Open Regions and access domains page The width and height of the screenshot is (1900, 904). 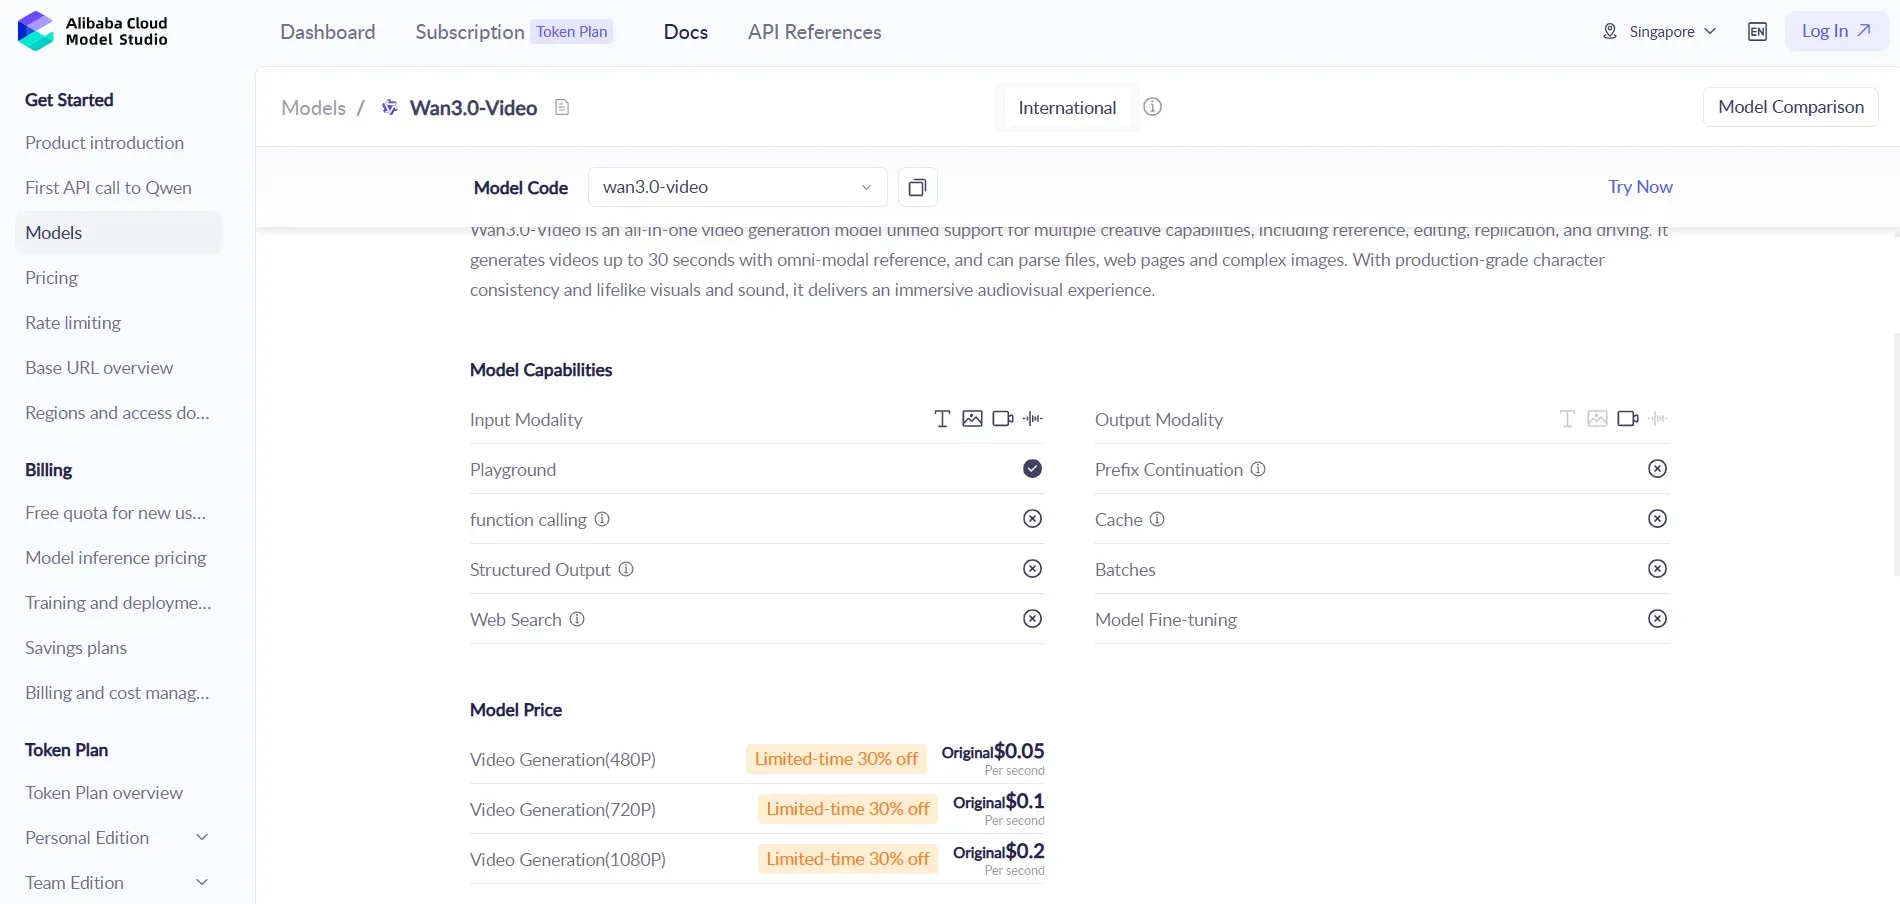point(118,413)
